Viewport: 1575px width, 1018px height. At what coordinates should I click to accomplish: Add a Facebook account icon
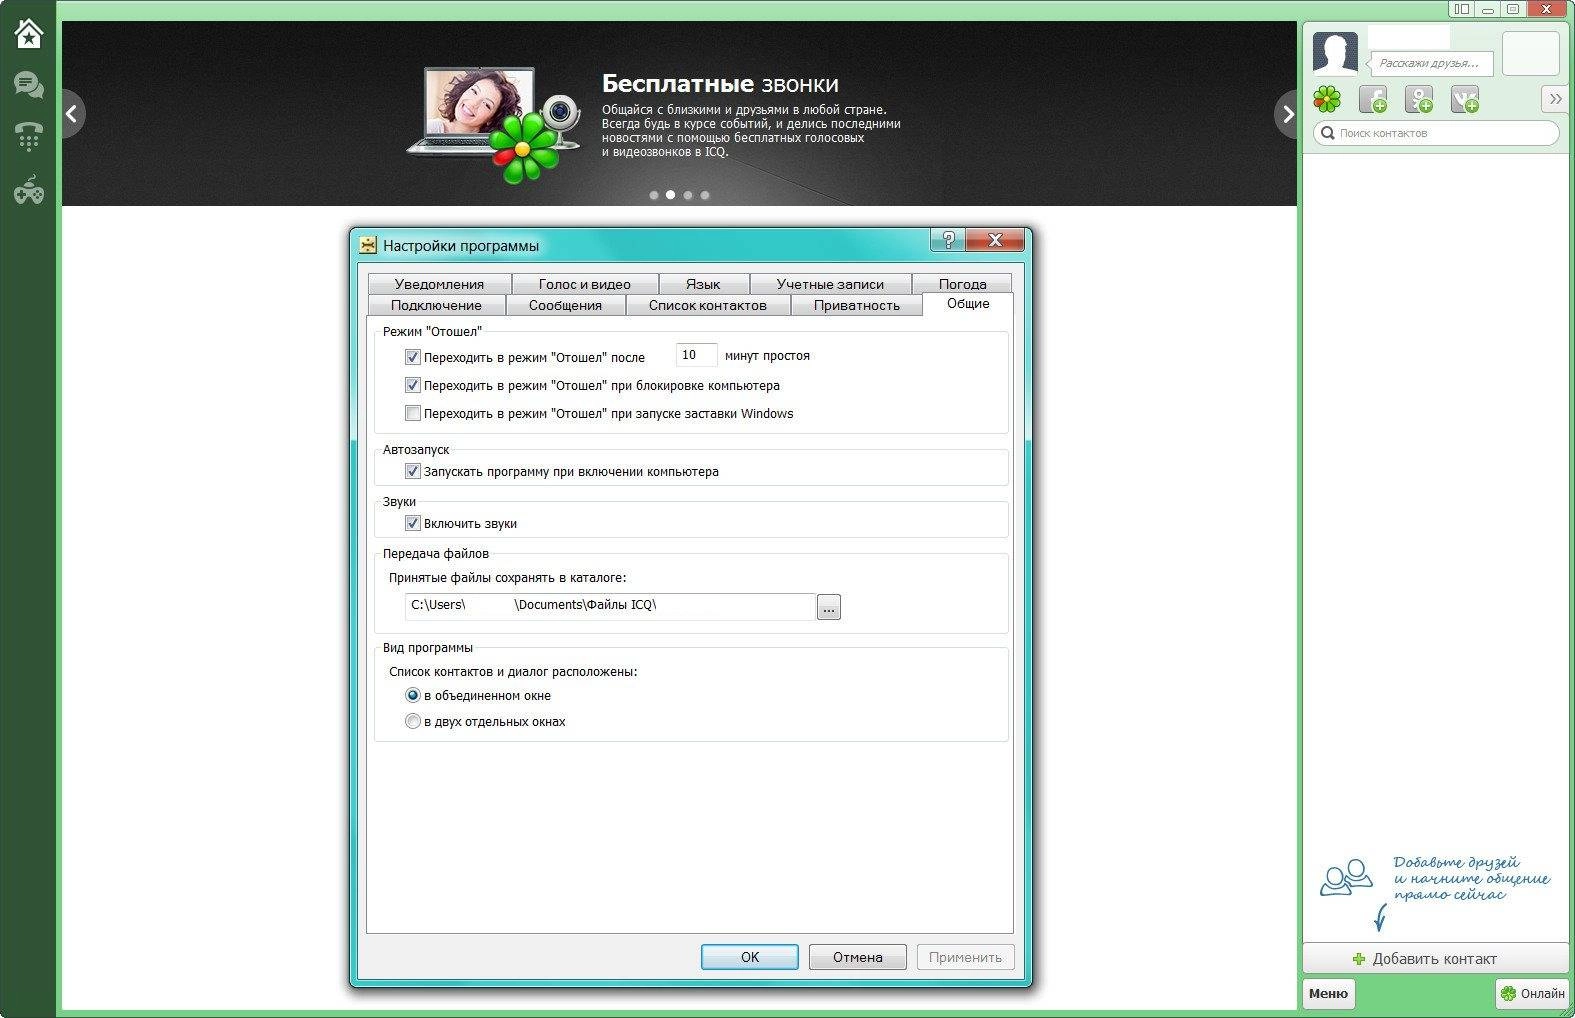coord(1373,99)
